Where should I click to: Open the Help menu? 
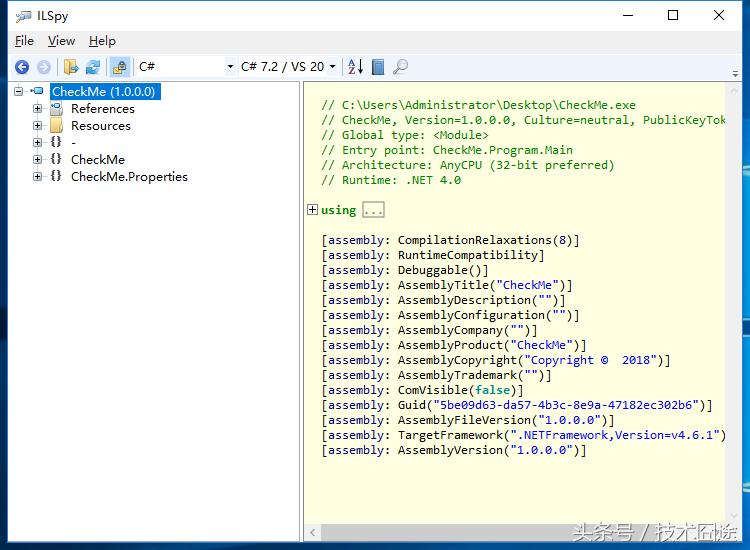point(102,41)
